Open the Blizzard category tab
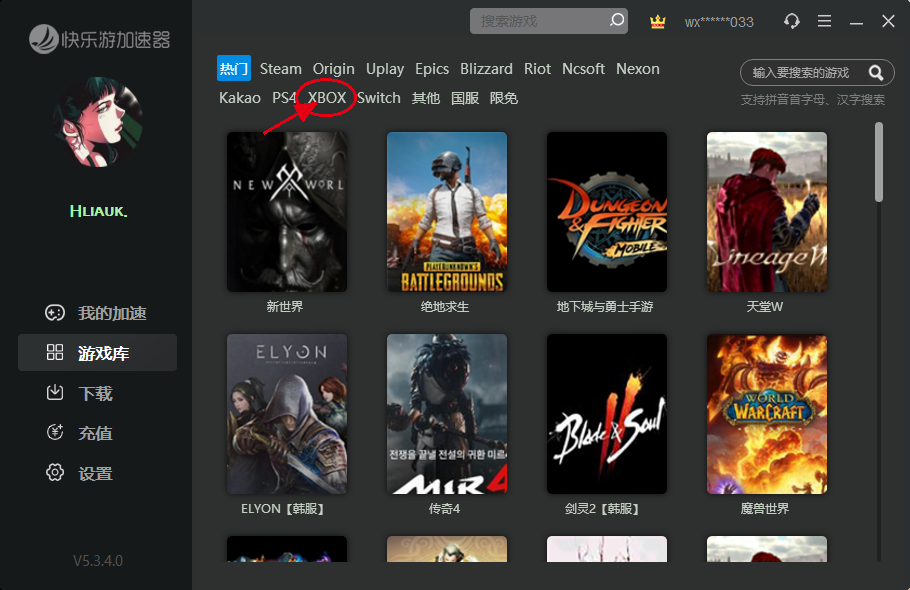Screen dimensions: 910x590 click(486, 68)
